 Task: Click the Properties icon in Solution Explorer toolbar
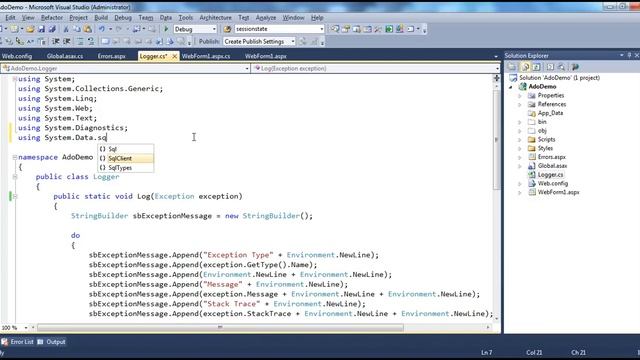[x=511, y=67]
